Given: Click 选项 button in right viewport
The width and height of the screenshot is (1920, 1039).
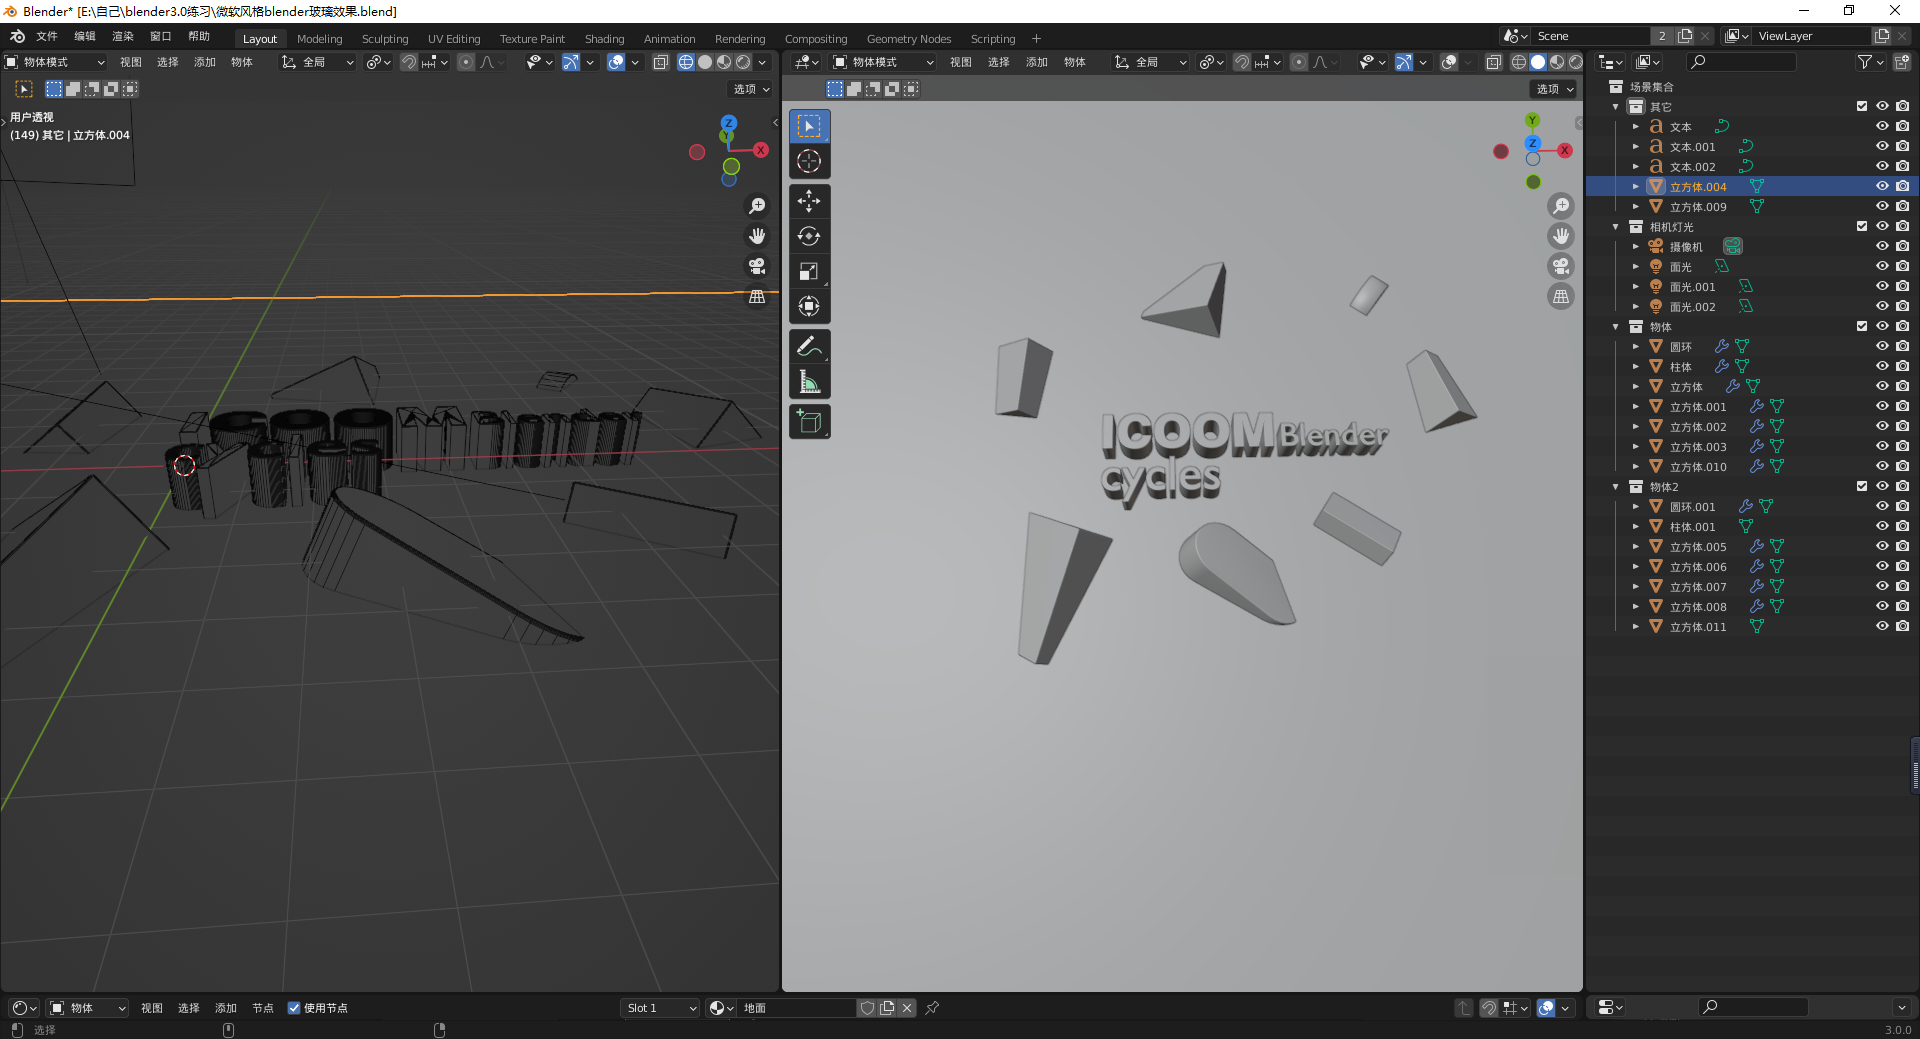Looking at the screenshot, I should coord(1554,89).
